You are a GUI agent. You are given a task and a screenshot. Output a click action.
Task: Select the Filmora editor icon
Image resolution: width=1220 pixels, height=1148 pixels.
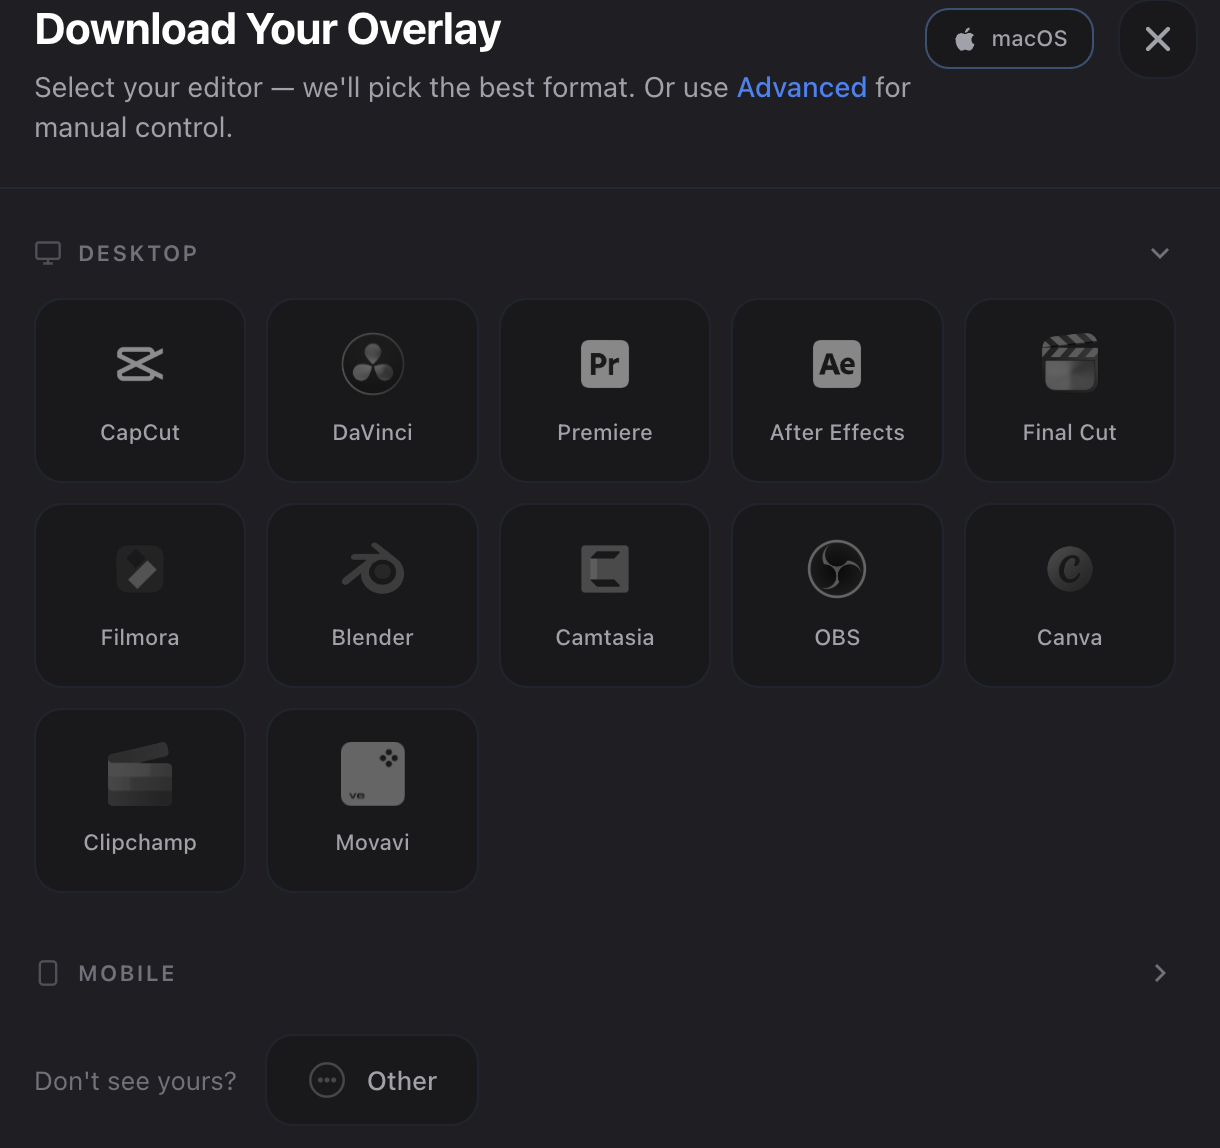pos(140,569)
